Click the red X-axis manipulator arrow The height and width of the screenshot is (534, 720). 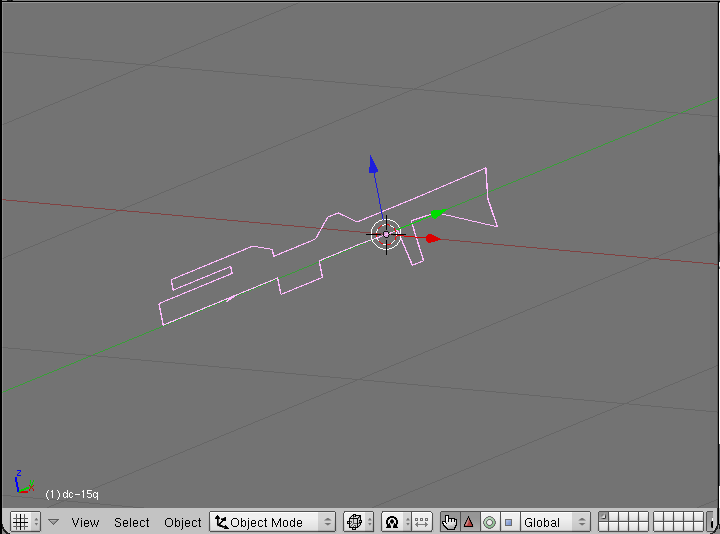(432, 238)
